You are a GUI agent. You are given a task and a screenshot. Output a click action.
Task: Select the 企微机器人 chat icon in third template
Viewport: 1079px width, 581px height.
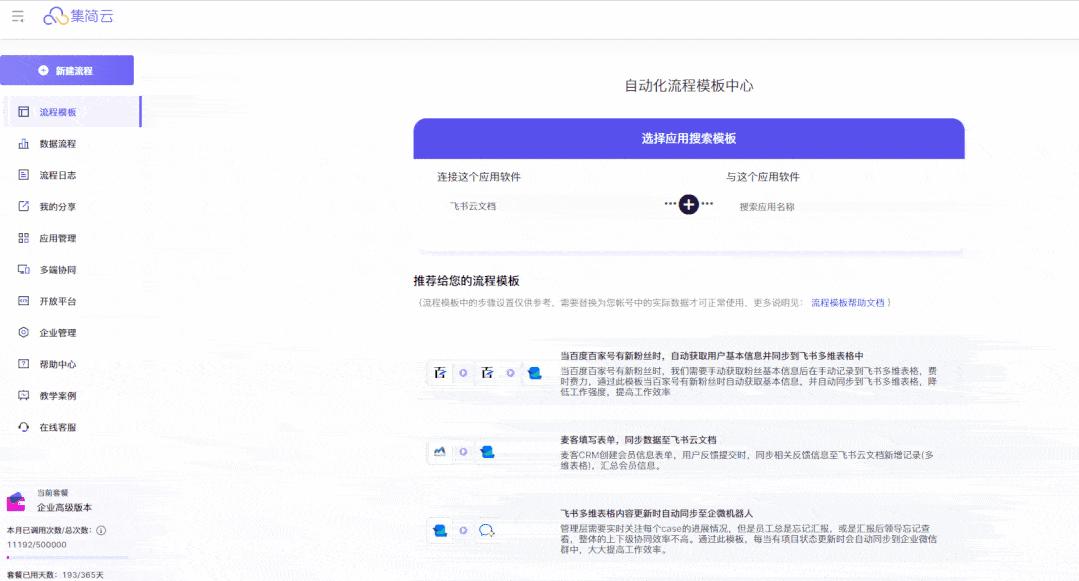point(488,531)
